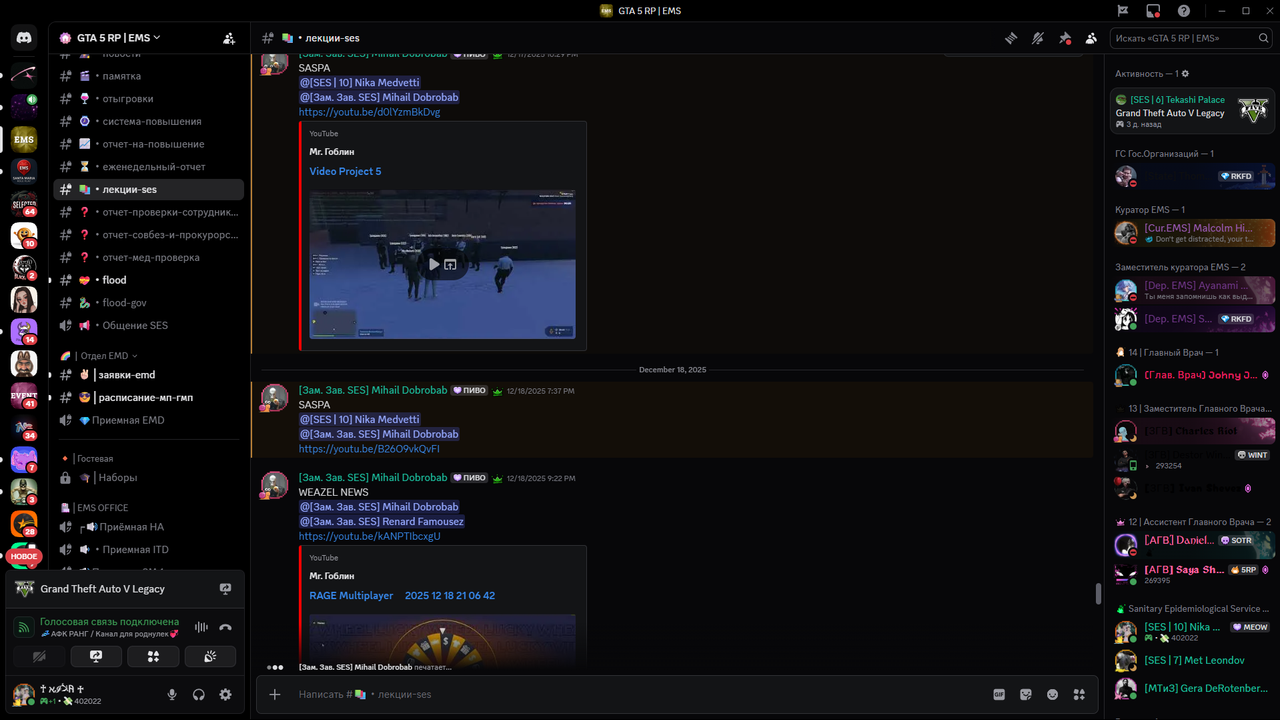Open the Inbox icon in title bar
The image size is (1280, 720).
tap(1153, 10)
